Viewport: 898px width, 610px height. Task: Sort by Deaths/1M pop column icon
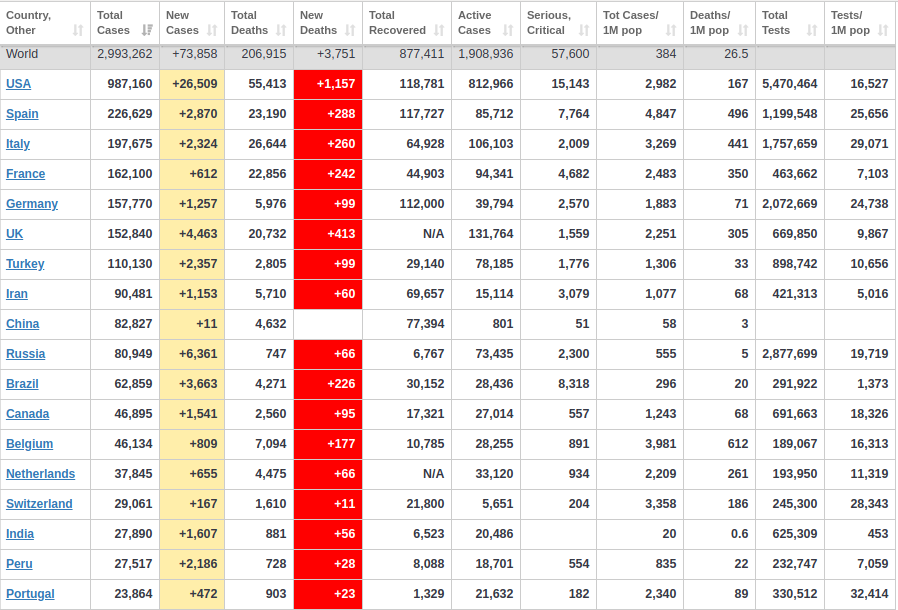coord(743,30)
